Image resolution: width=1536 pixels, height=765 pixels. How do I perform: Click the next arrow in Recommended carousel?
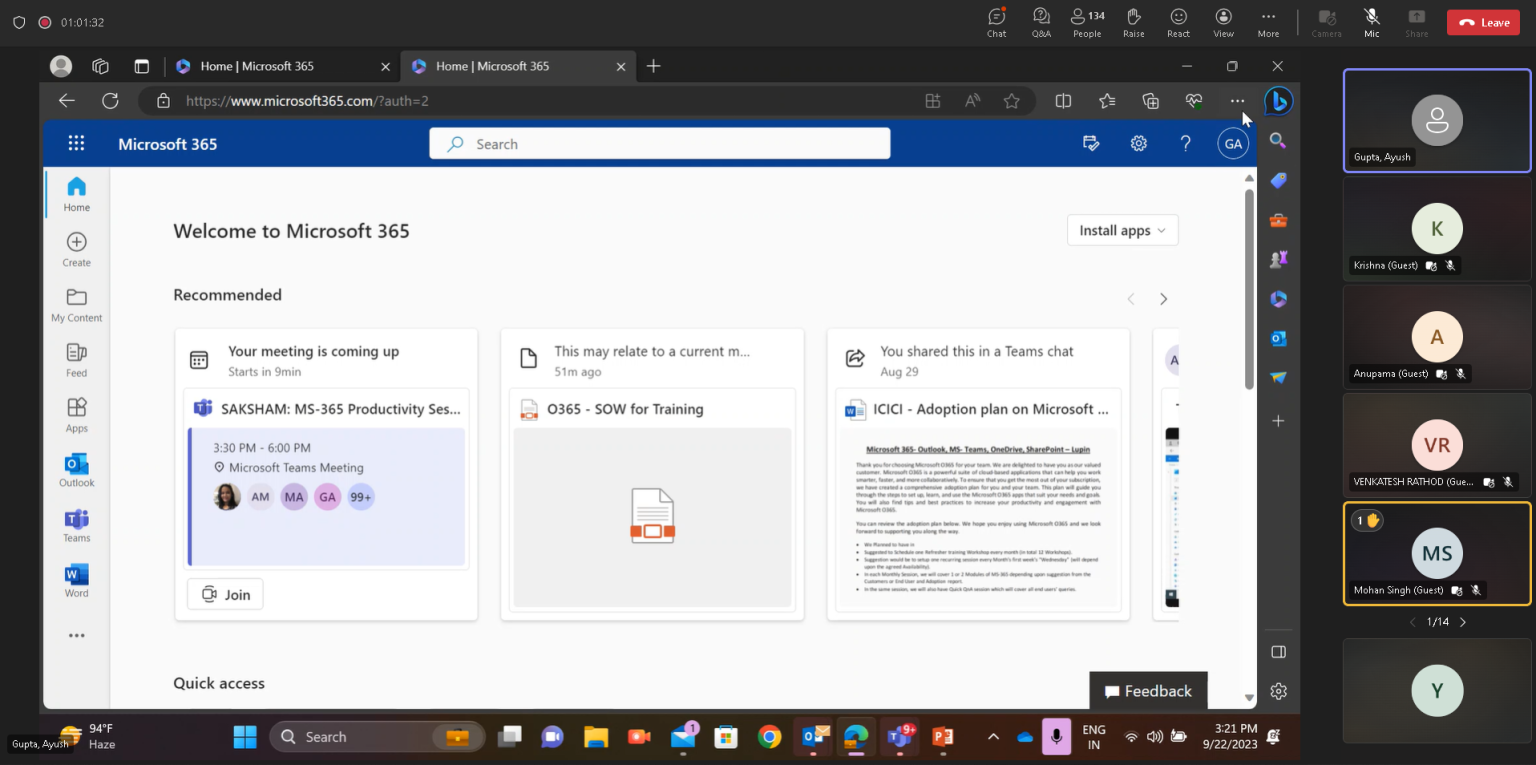(1163, 298)
